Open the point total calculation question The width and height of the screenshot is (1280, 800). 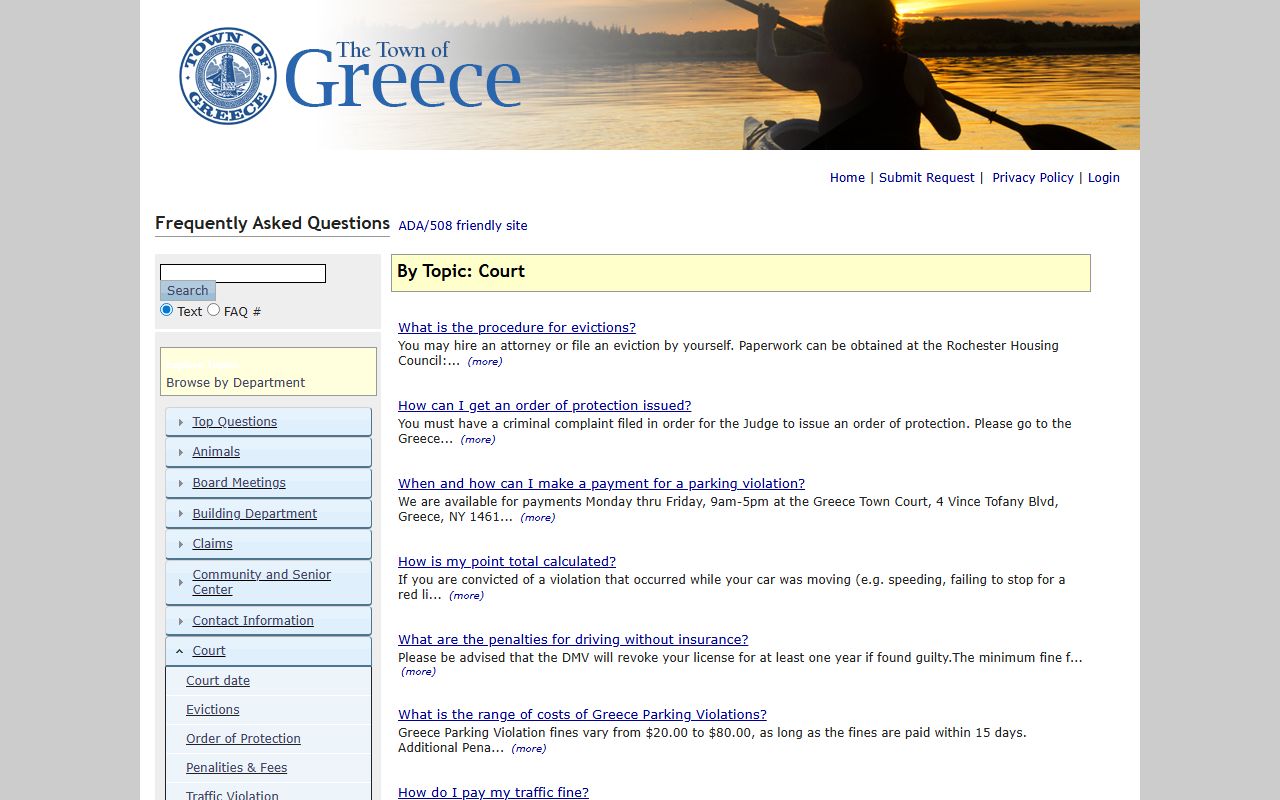coord(507,562)
